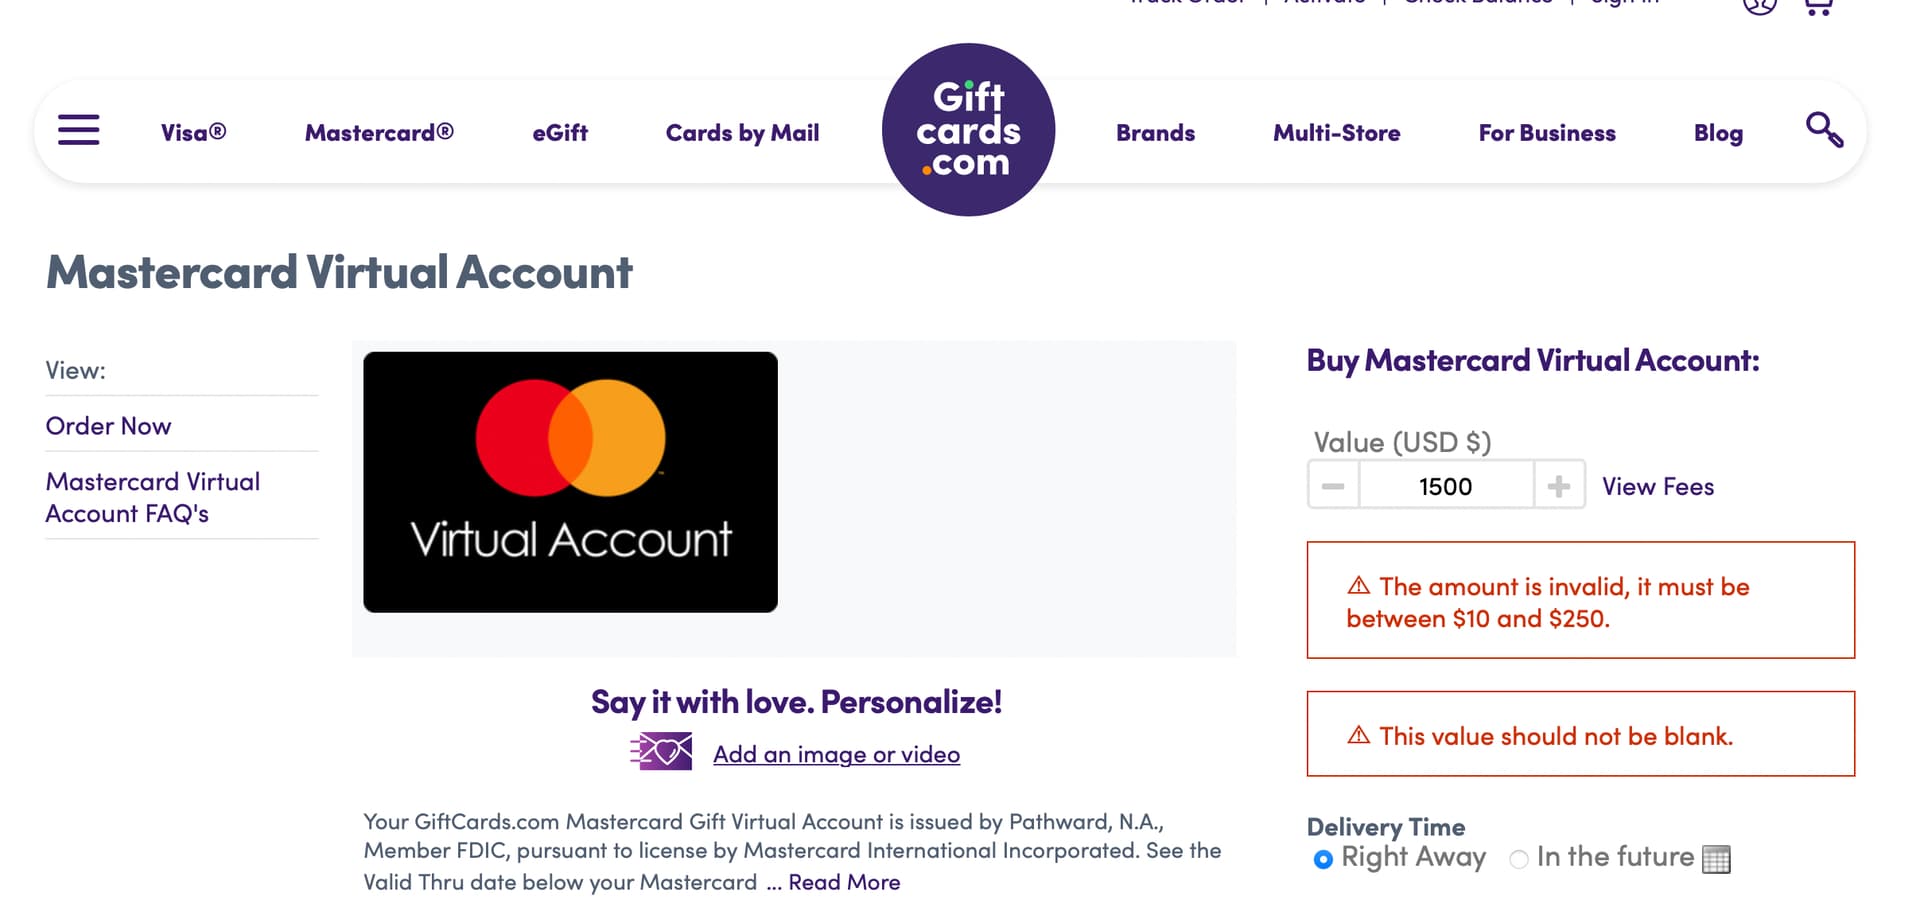The image size is (1920, 904).
Task: Open the hamburger navigation menu
Action: pos(78,130)
